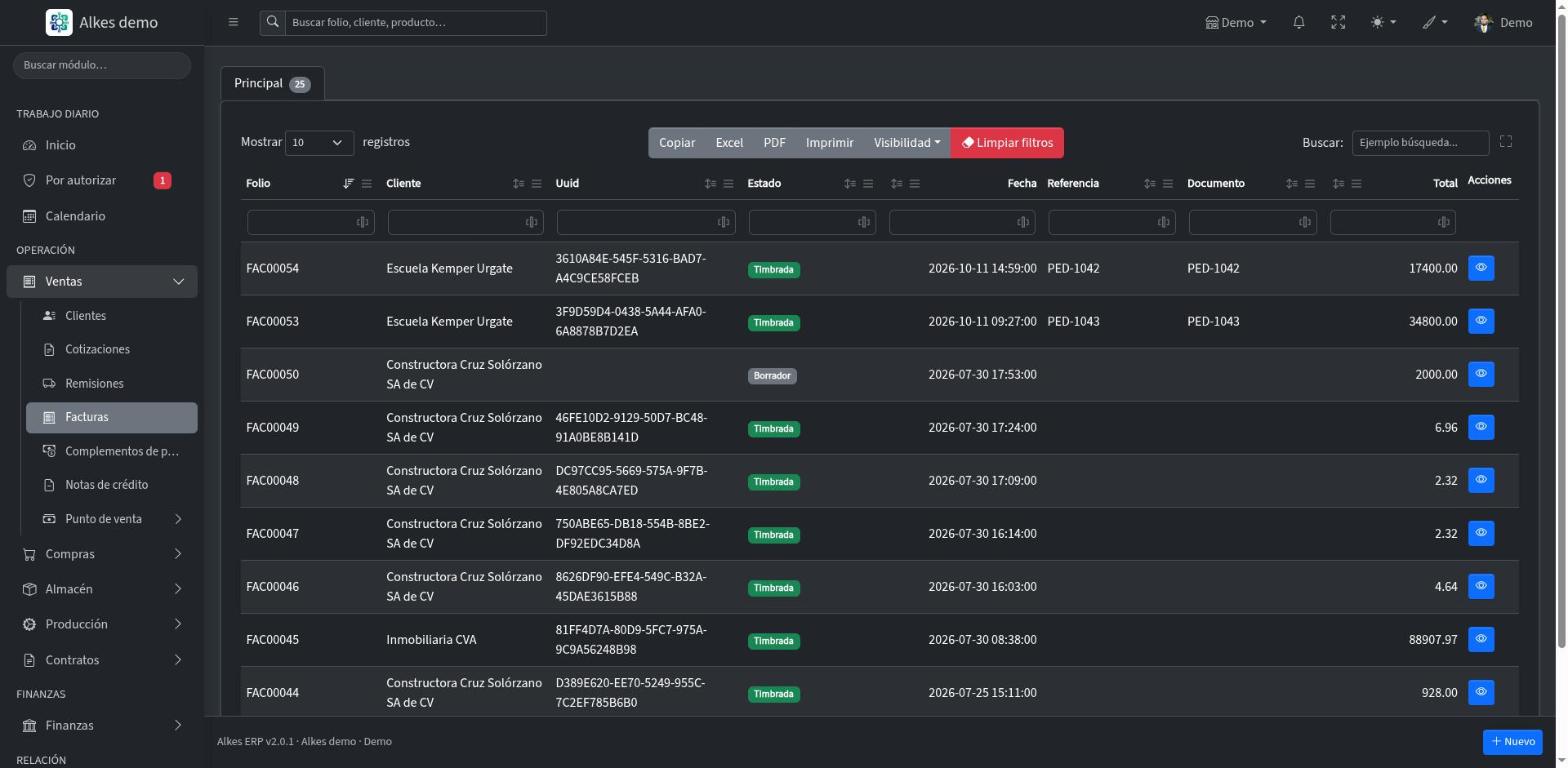Open the Documento column menu icon
The image size is (1568, 768).
point(1309,184)
